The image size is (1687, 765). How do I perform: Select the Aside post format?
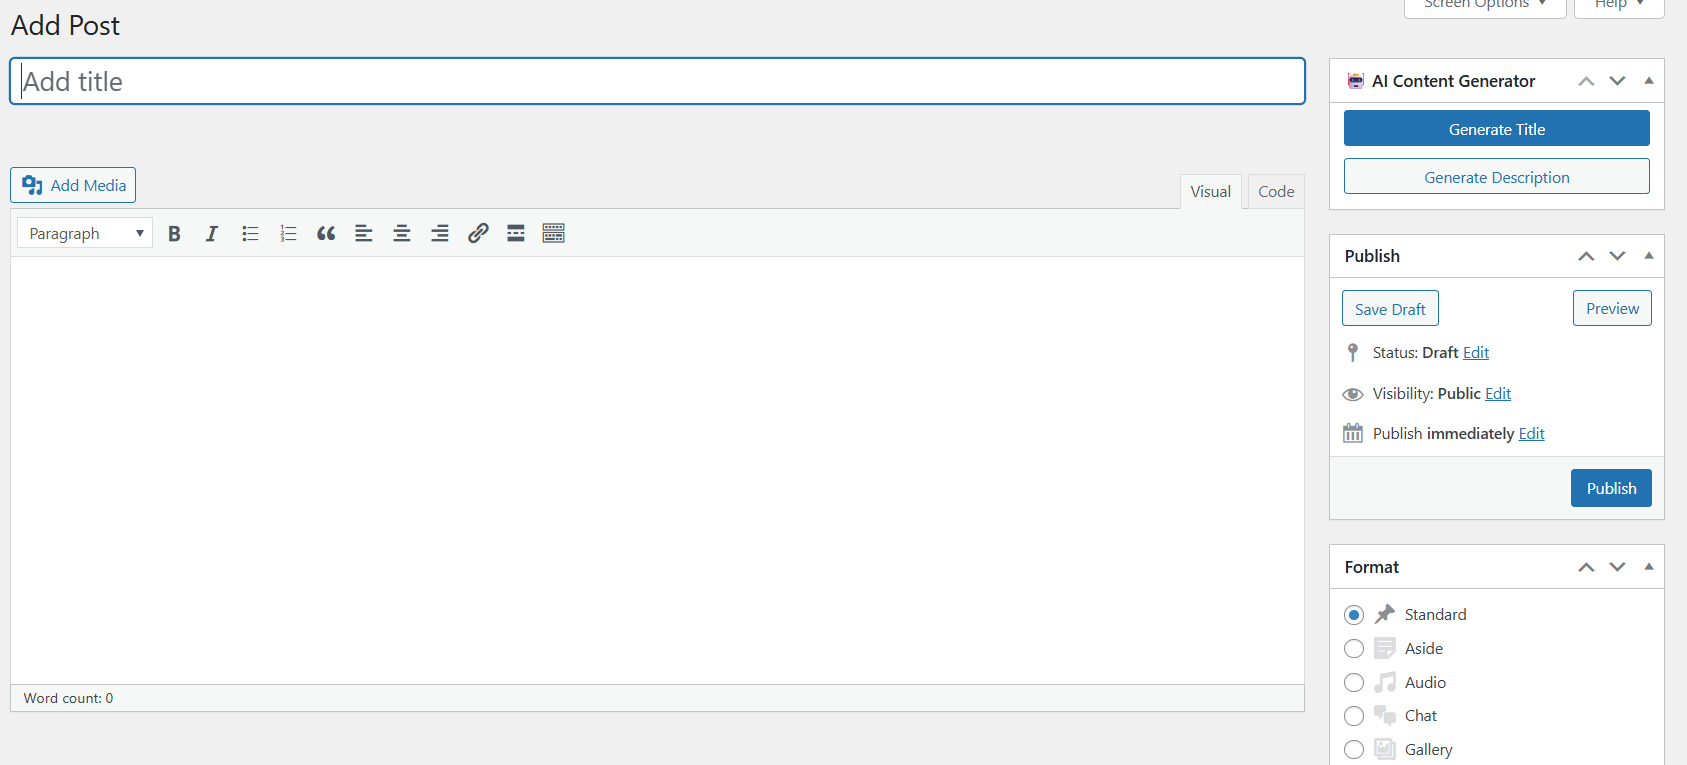pyautogui.click(x=1354, y=649)
